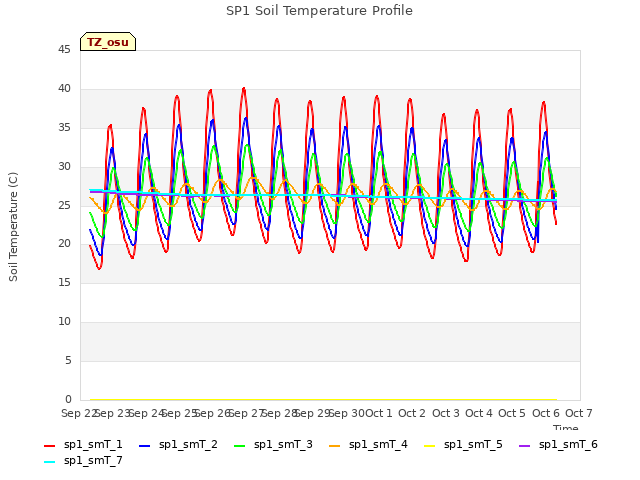Click the Oct 1 x-axis tick label
The image size is (640, 480).
click(378, 413)
